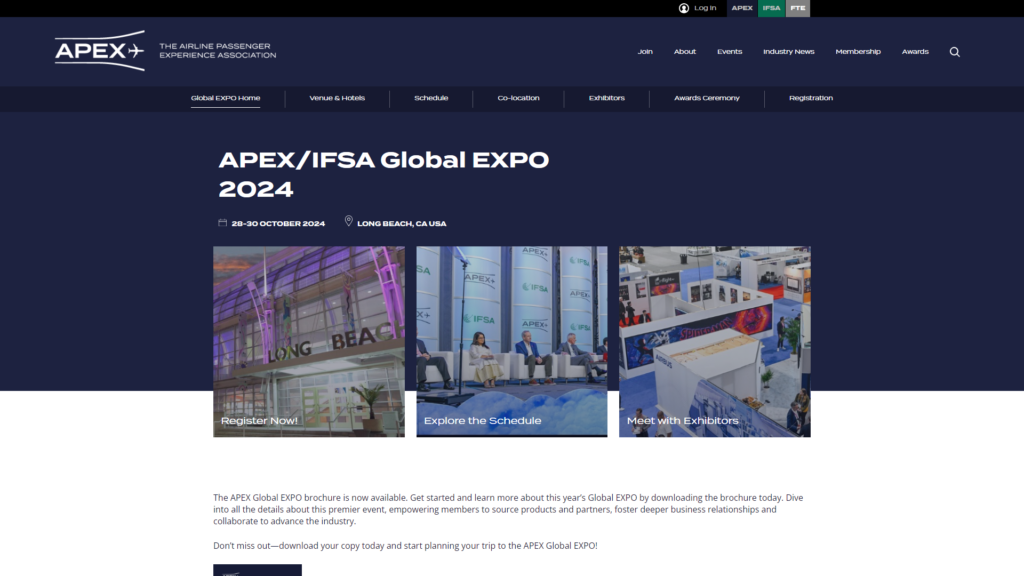Screen dimensions: 1024x576
Task: Click the Log in link
Action: [x=705, y=8]
